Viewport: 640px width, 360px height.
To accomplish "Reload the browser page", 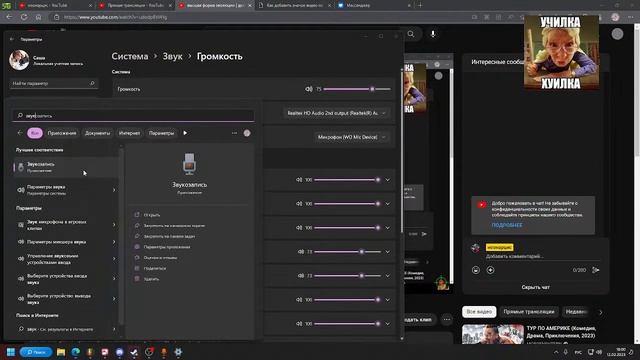I will pyautogui.click(x=24, y=17).
